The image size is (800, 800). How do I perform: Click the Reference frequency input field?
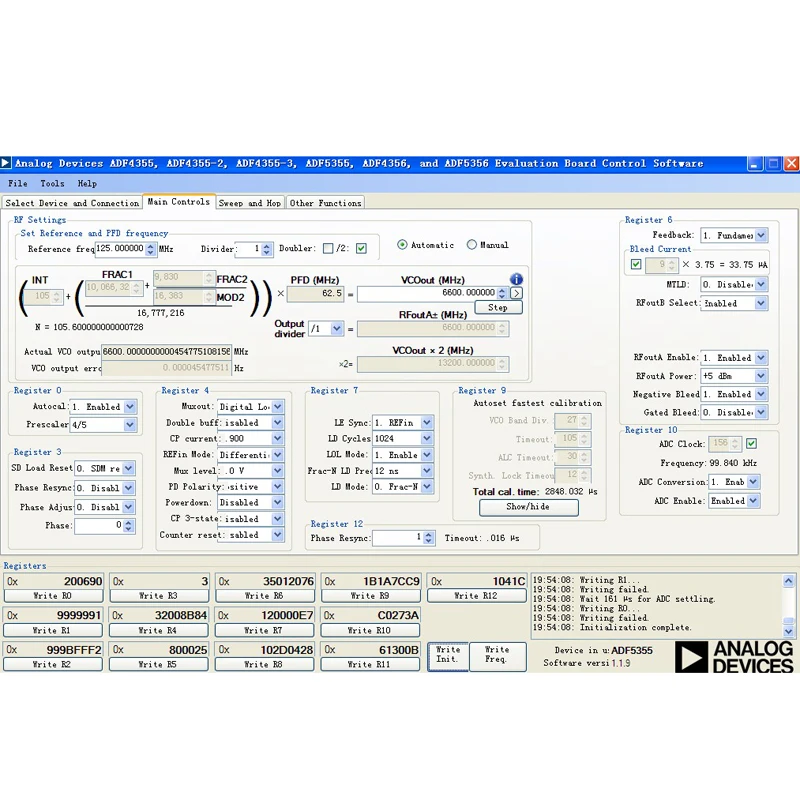click(120, 248)
